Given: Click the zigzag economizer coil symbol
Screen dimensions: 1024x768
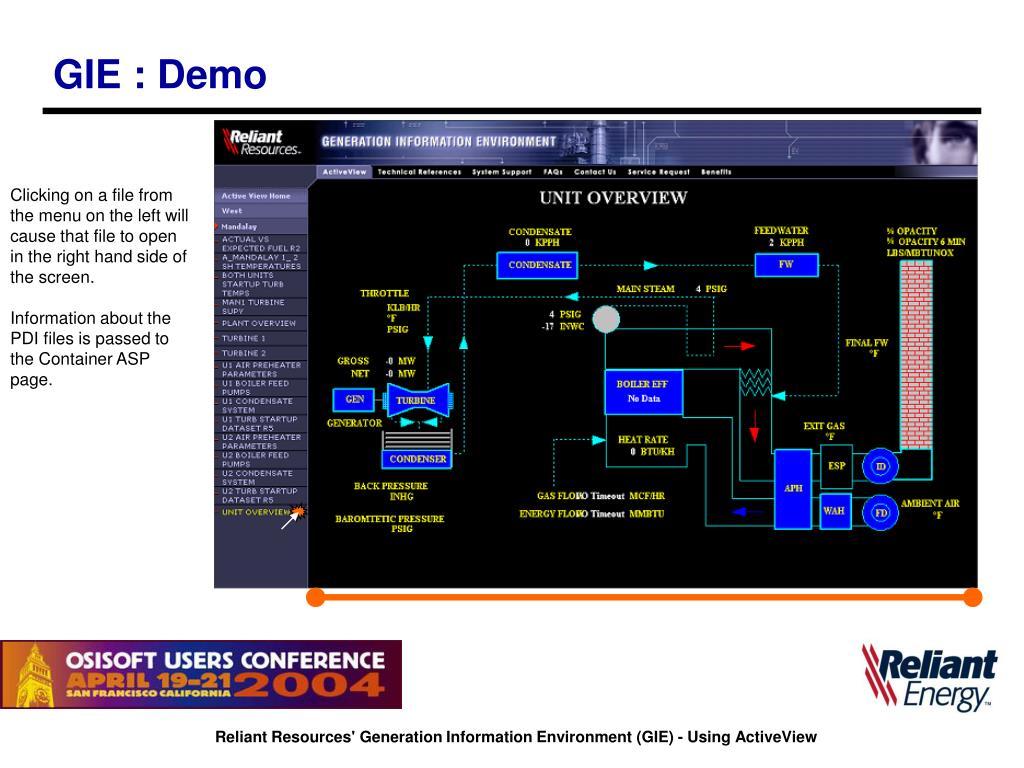Looking at the screenshot, I should (755, 383).
